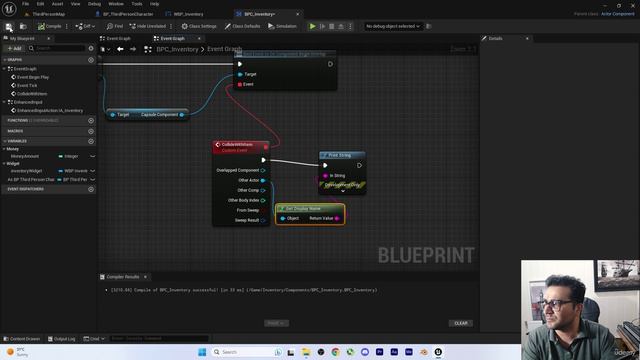Add a new variable with plus icon
The height and width of the screenshot is (360, 640).
(x=91, y=141)
